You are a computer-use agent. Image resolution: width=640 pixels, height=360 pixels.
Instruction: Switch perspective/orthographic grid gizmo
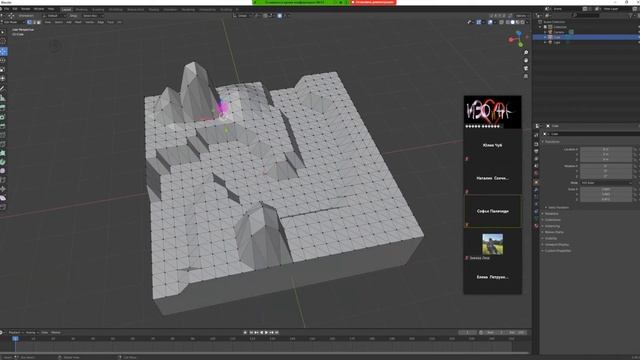coord(526,76)
